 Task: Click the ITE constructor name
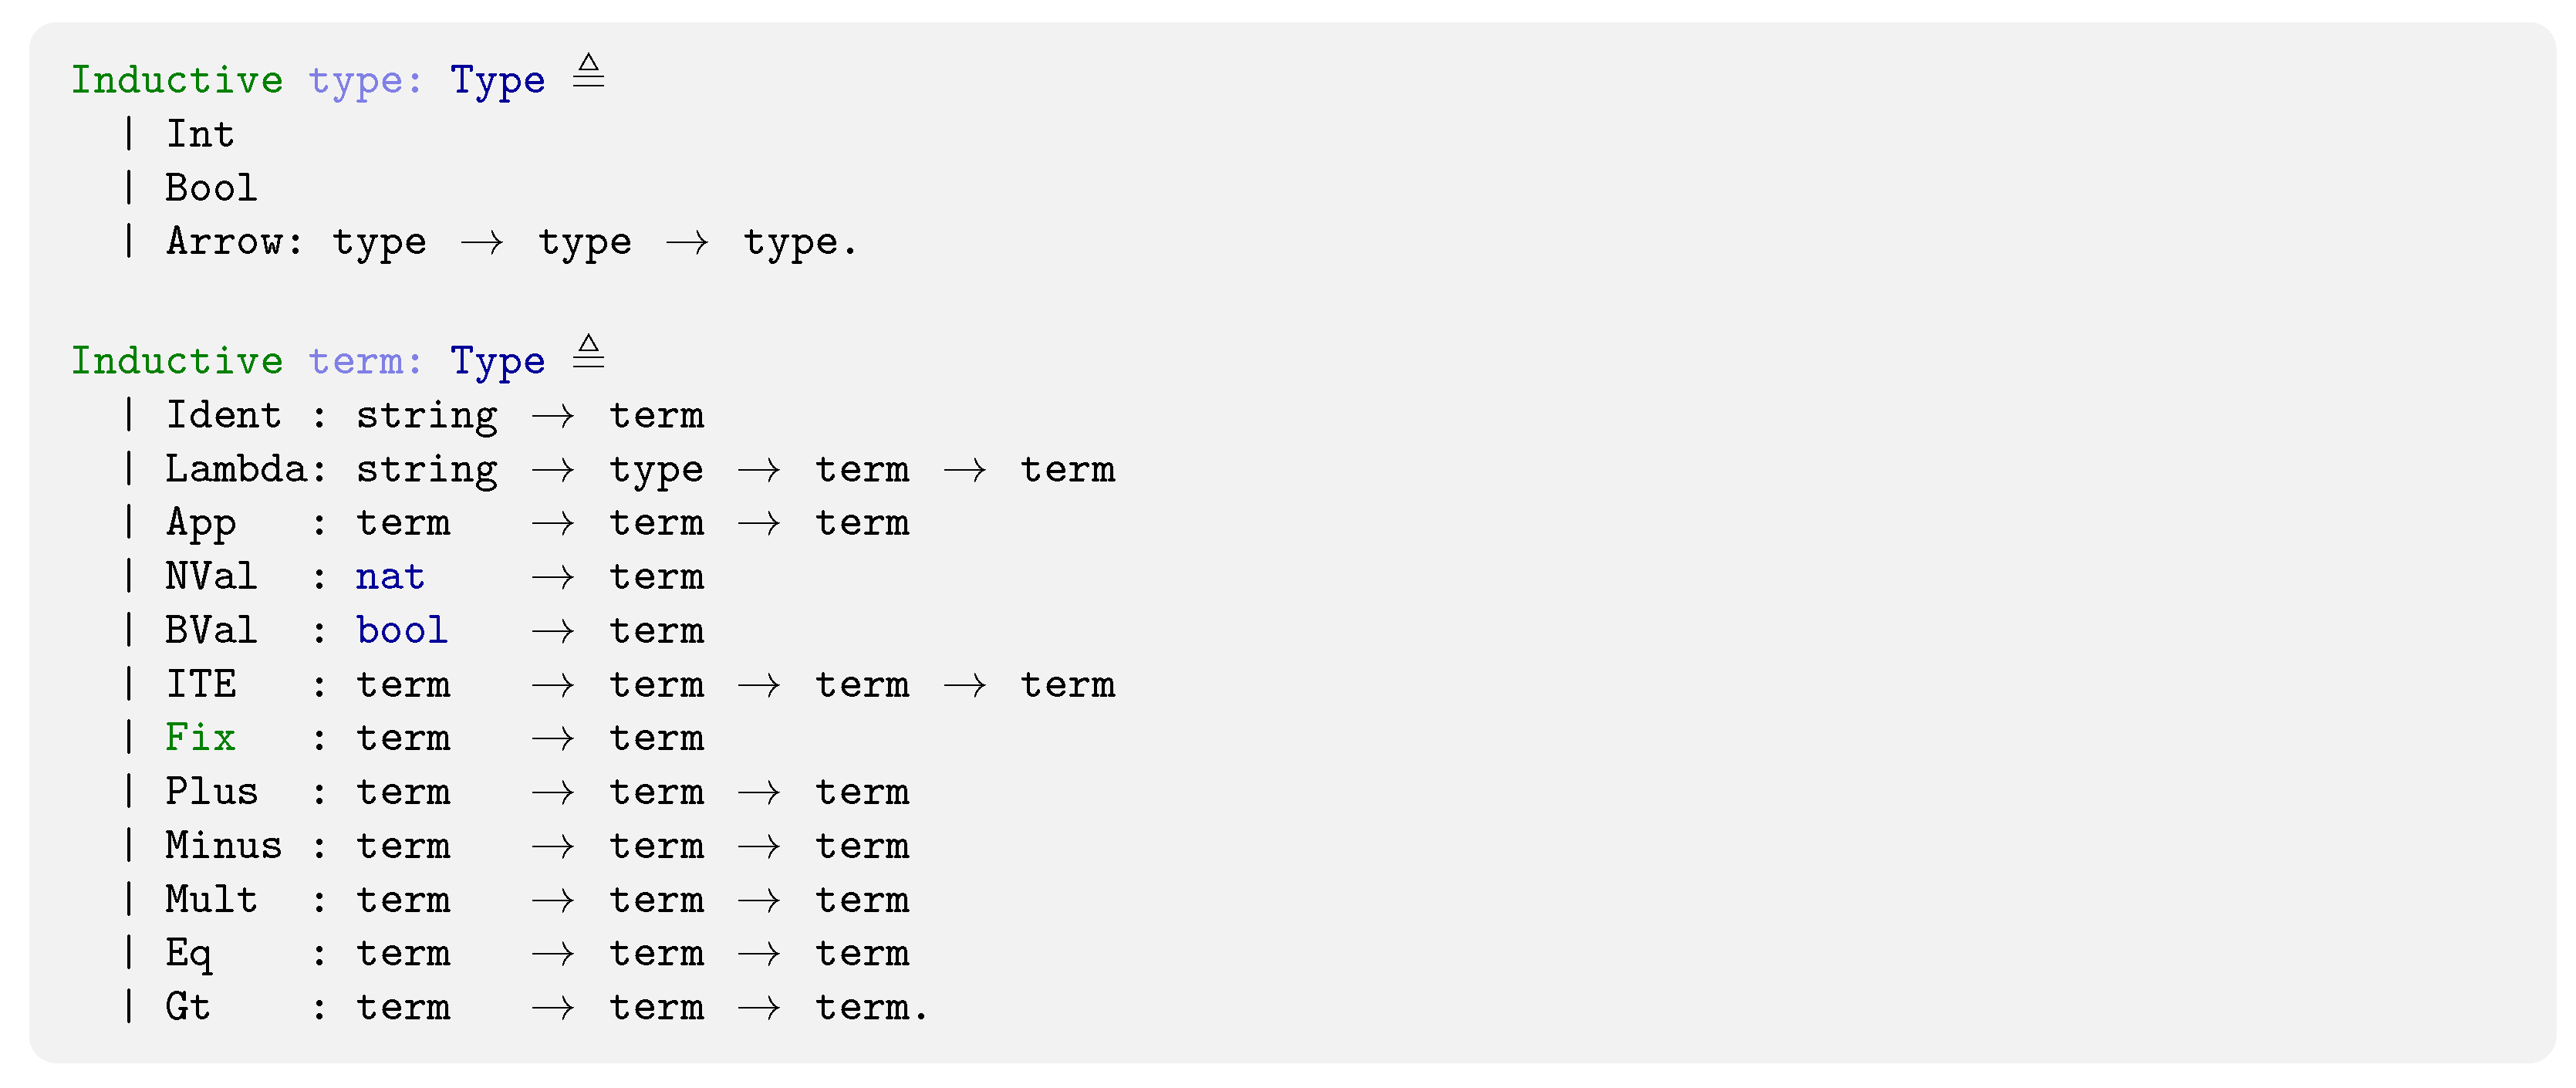click(x=201, y=685)
